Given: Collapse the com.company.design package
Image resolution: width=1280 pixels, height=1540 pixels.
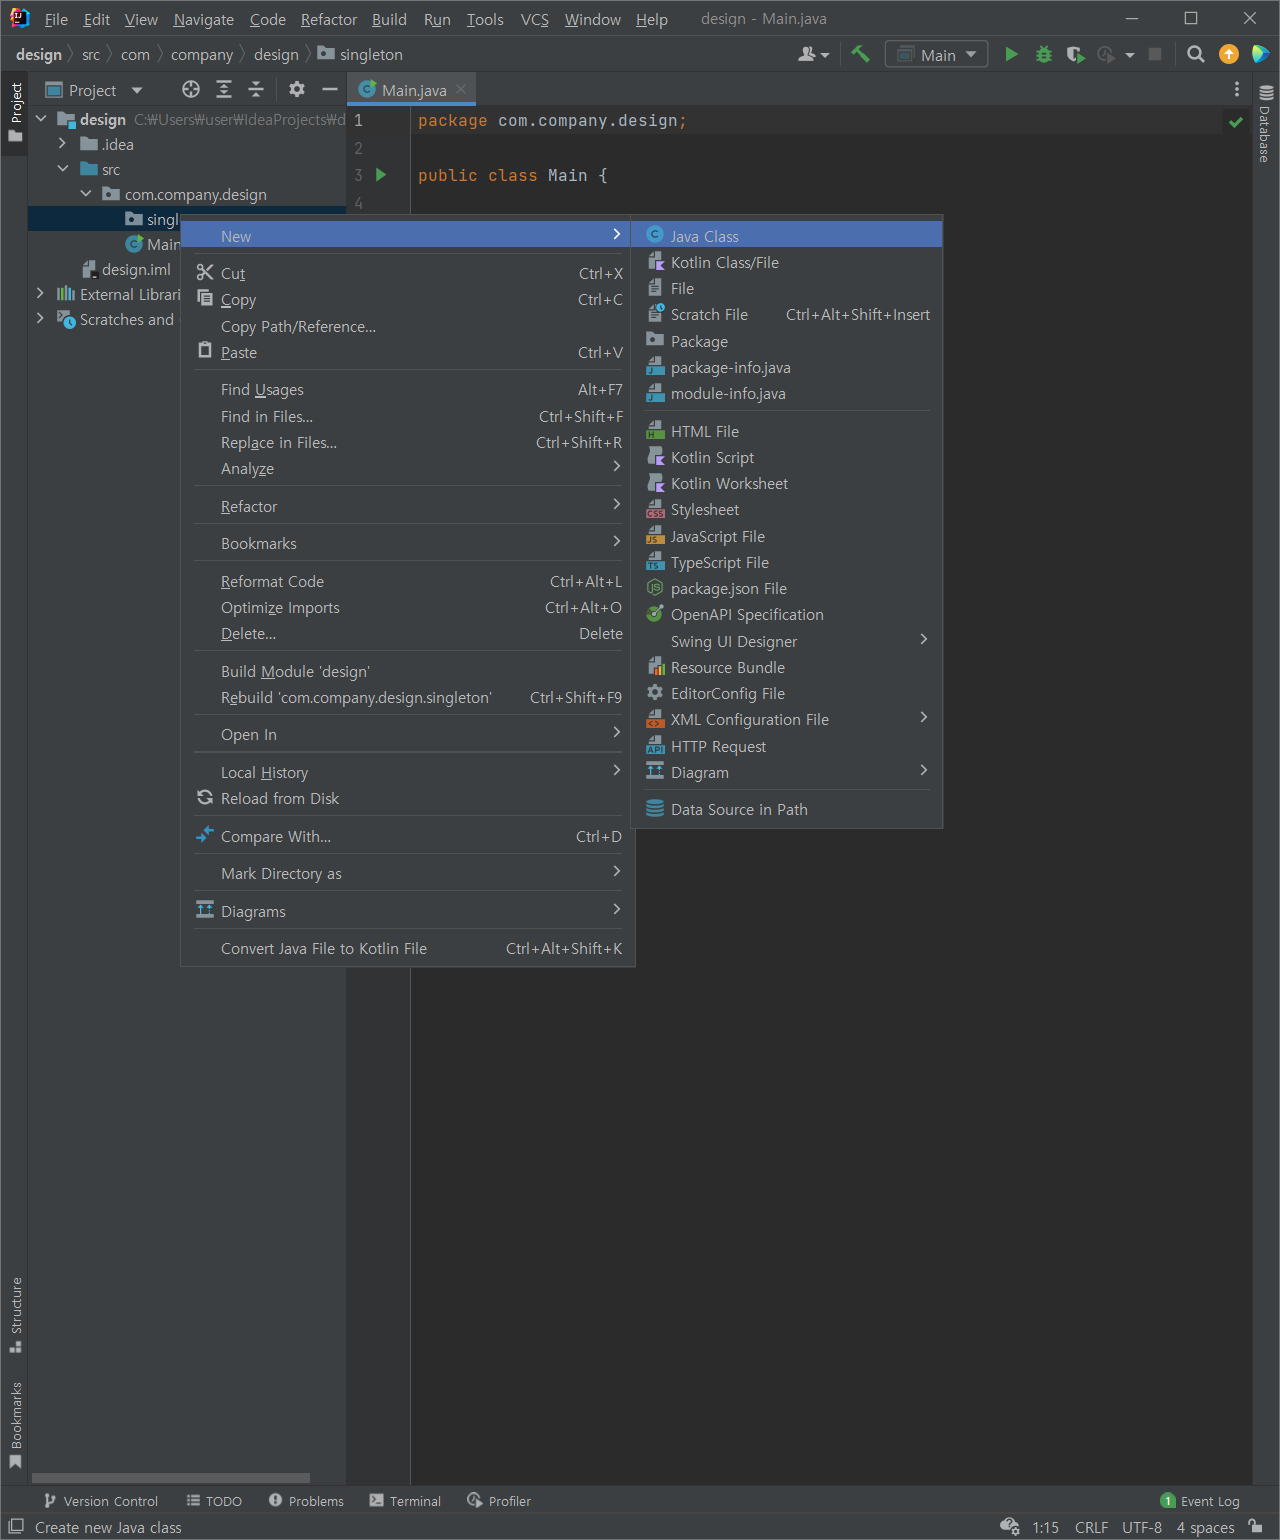Looking at the screenshot, I should pyautogui.click(x=86, y=194).
